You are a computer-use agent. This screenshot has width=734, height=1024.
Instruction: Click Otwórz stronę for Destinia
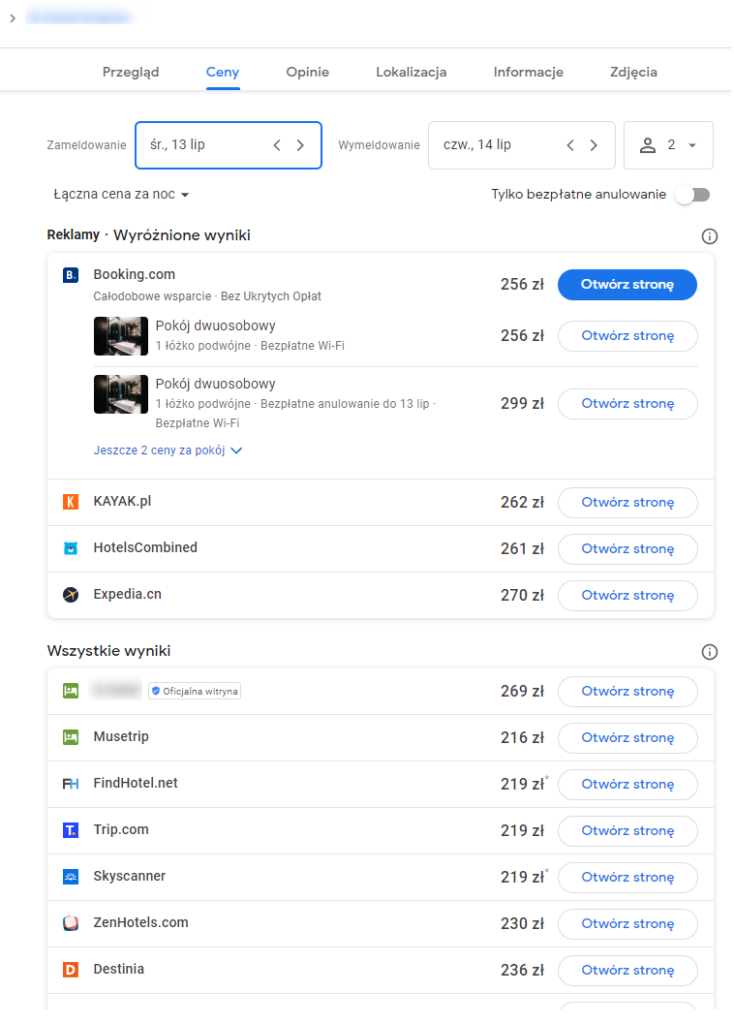[x=628, y=970]
